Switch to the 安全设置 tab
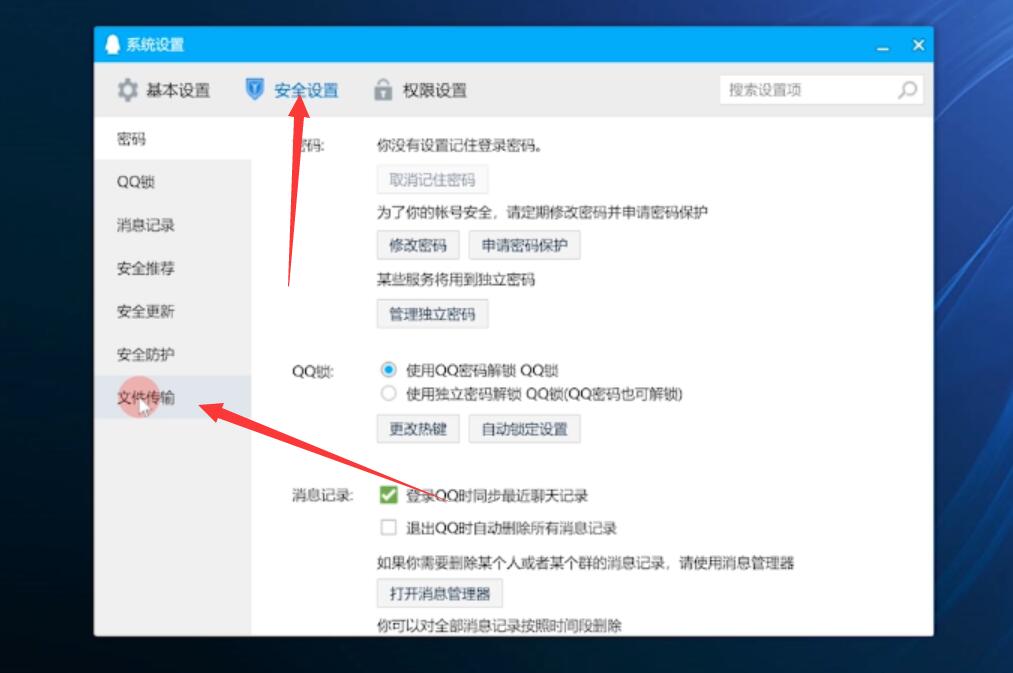 click(292, 90)
